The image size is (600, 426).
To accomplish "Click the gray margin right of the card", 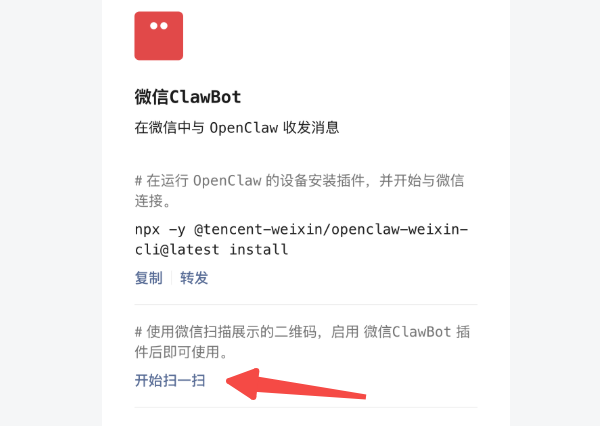I will [555, 213].
